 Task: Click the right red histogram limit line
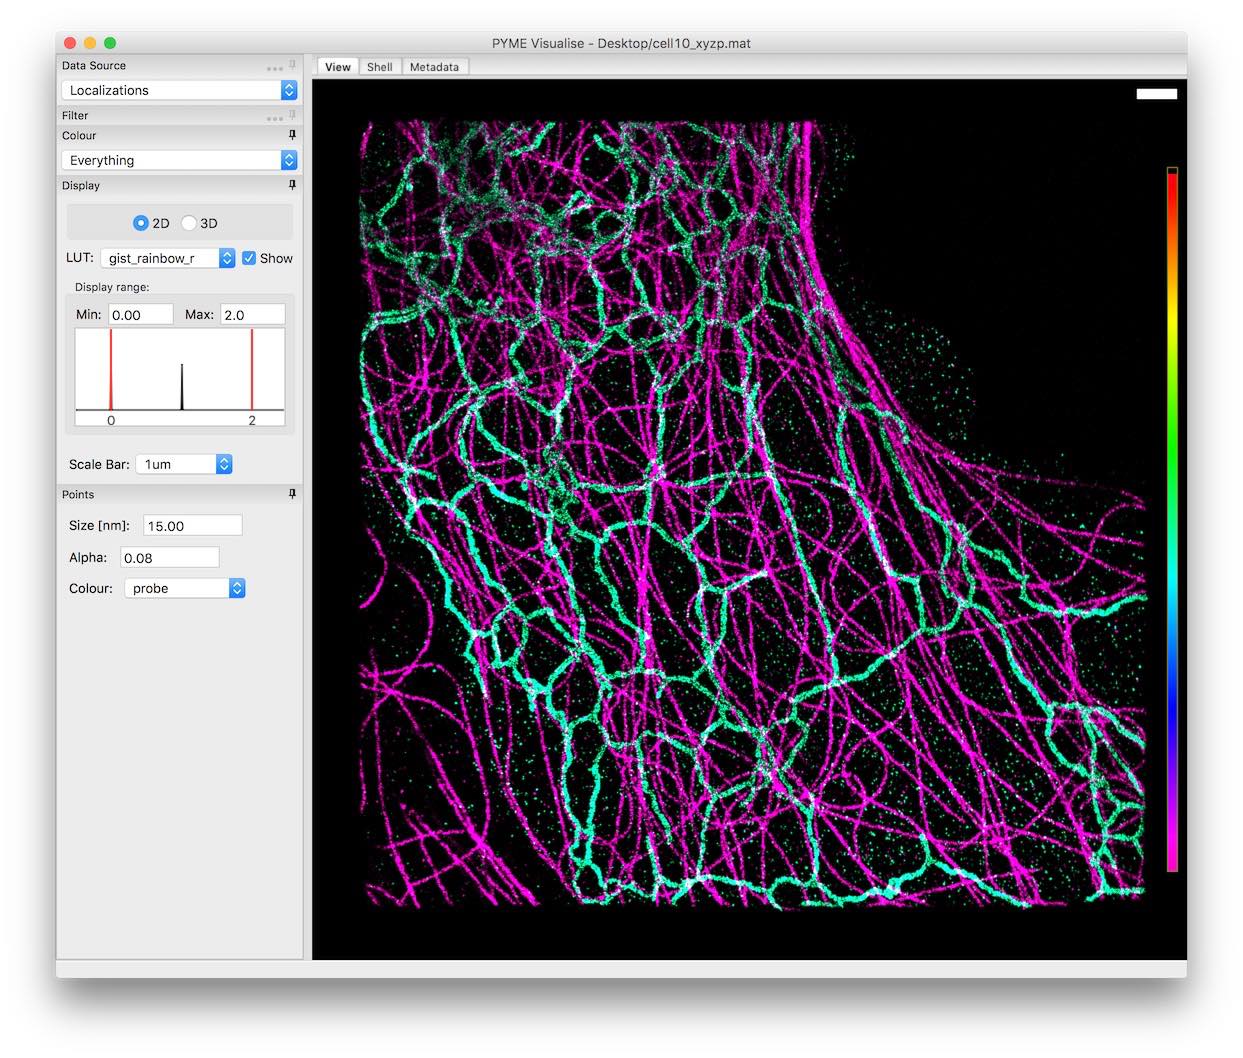(252, 370)
